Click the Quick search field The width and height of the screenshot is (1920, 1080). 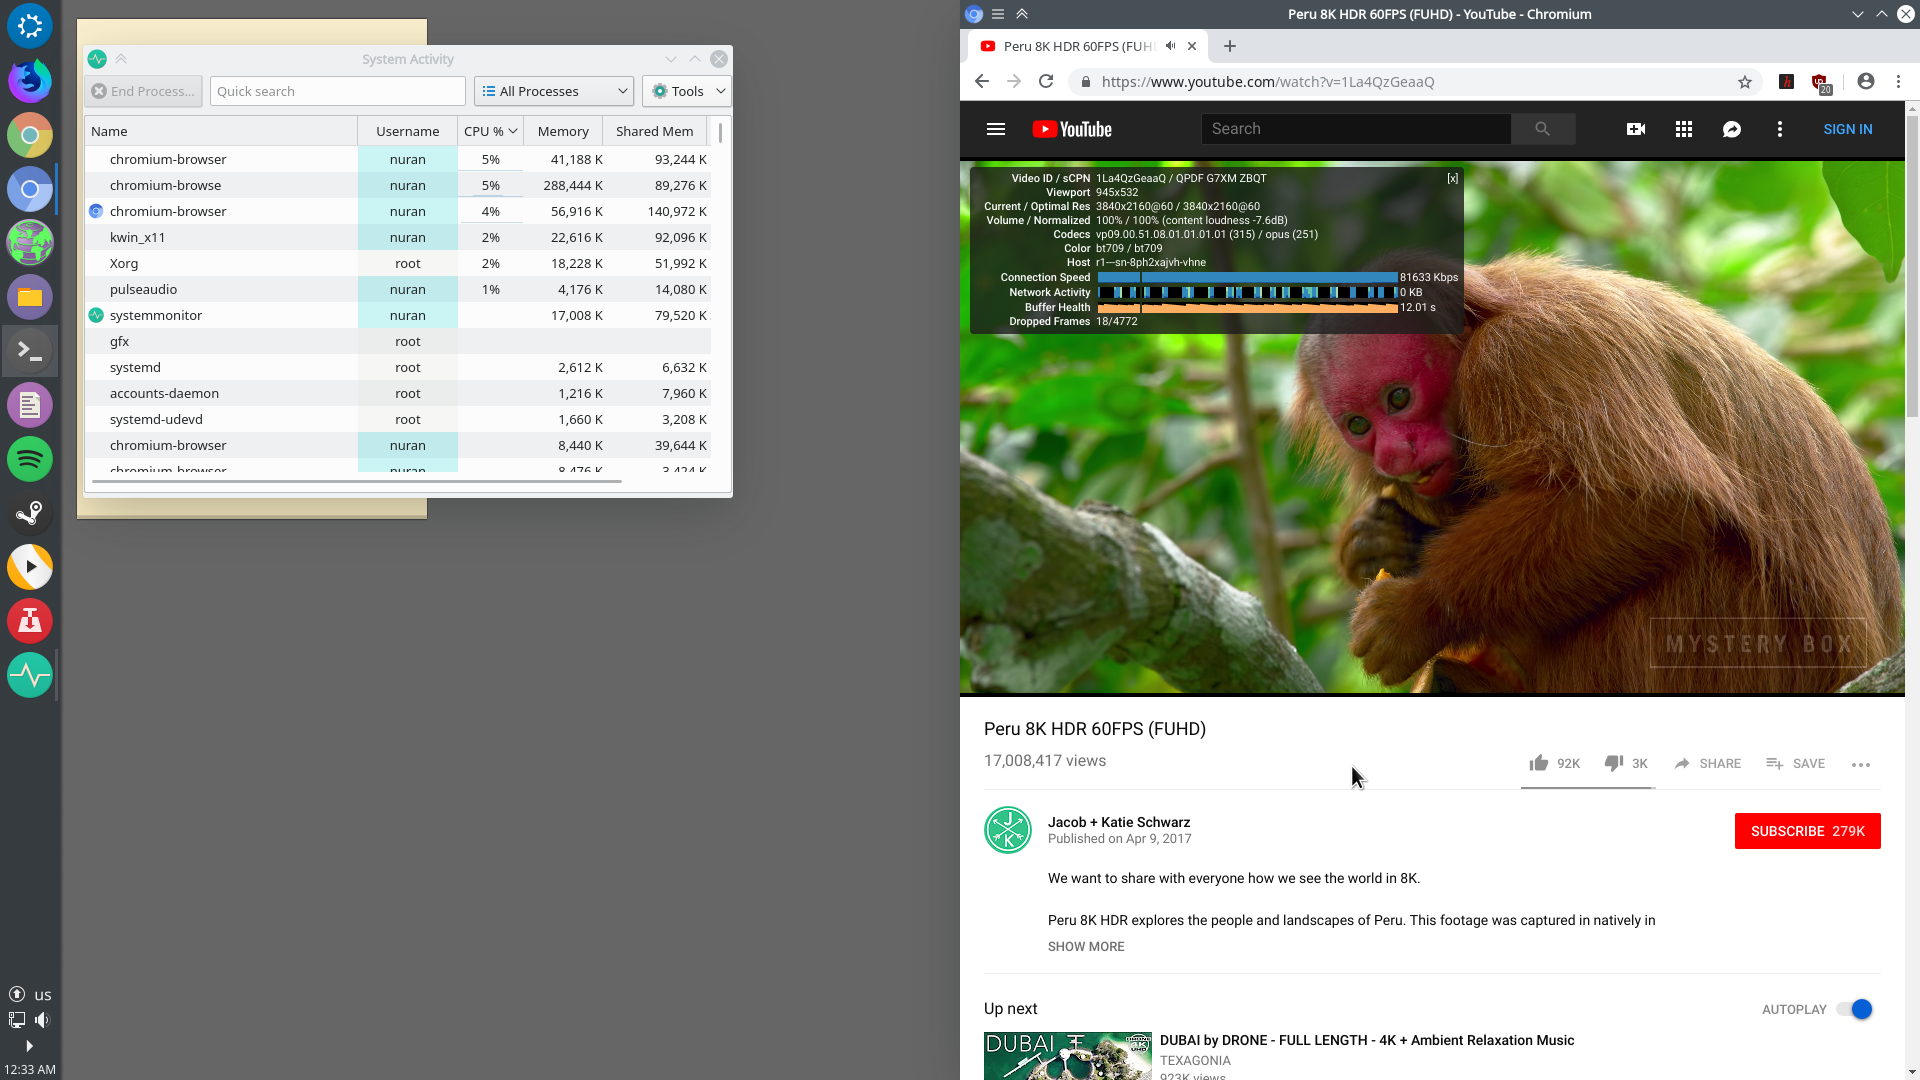pos(338,91)
